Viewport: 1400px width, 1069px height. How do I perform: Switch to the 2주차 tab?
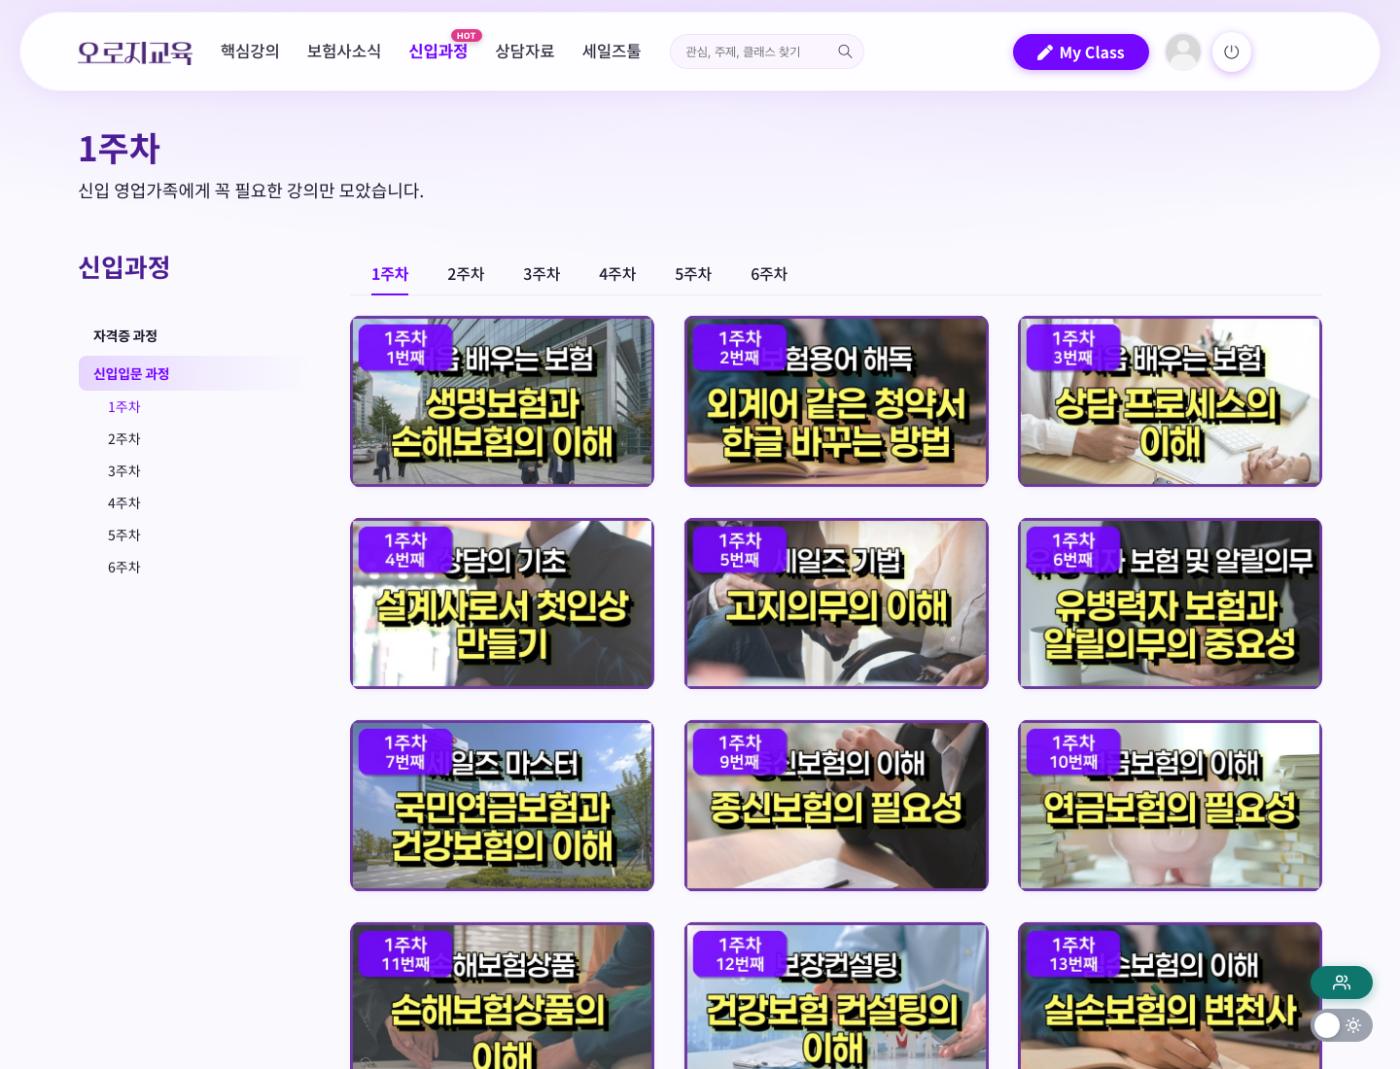466,274
